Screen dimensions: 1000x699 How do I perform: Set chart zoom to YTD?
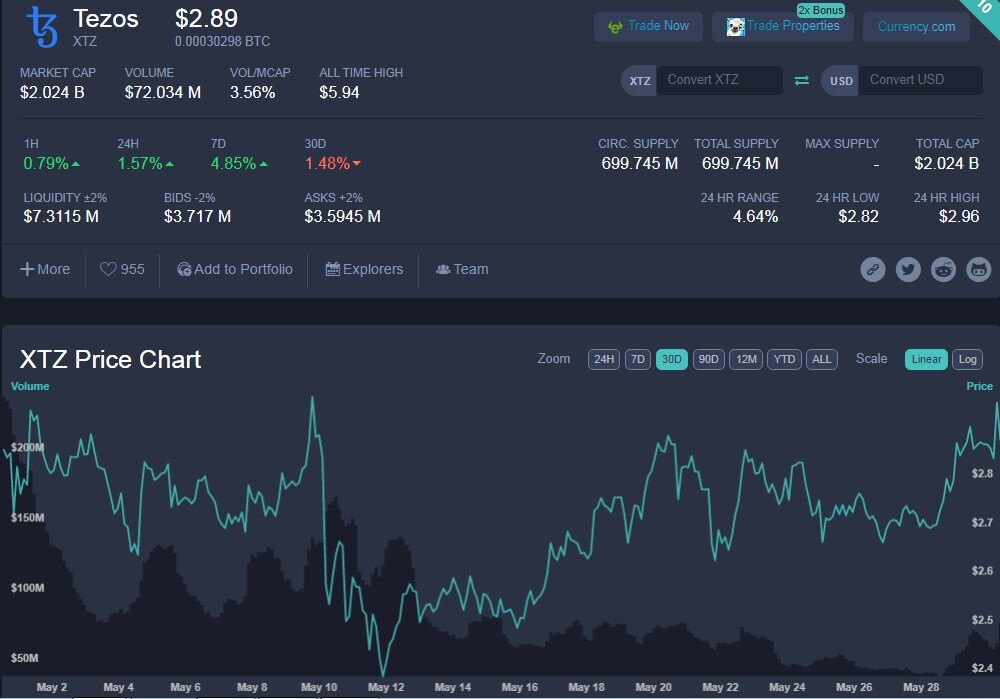pyautogui.click(x=784, y=359)
